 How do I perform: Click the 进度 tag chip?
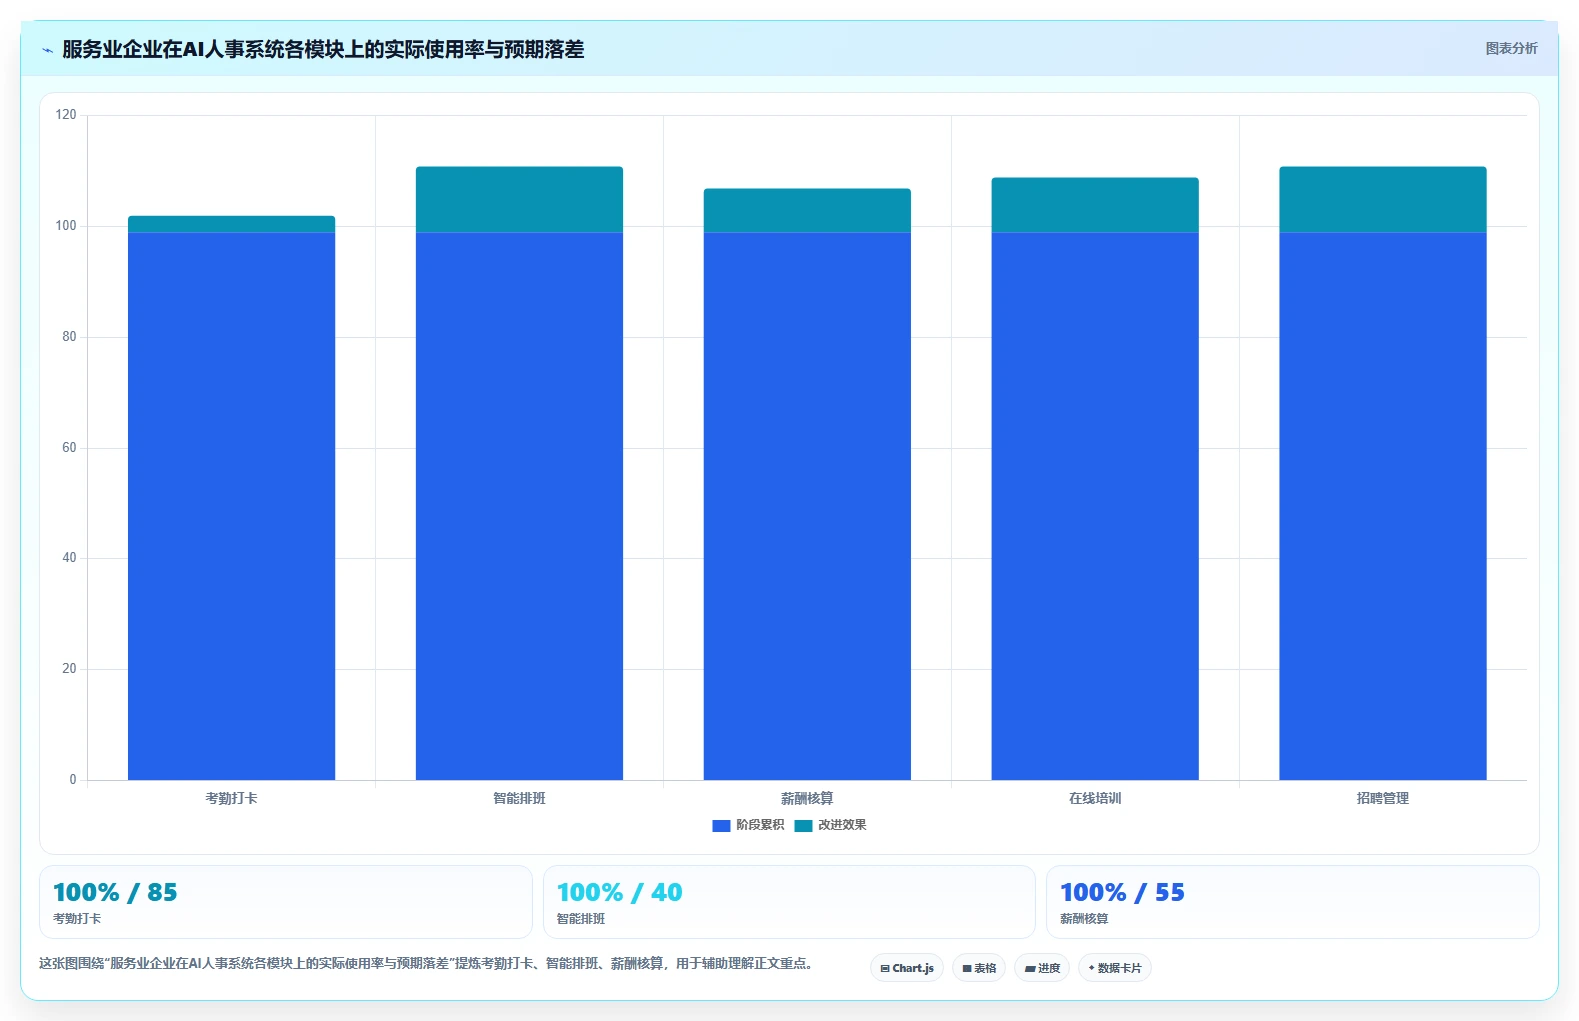[1042, 968]
